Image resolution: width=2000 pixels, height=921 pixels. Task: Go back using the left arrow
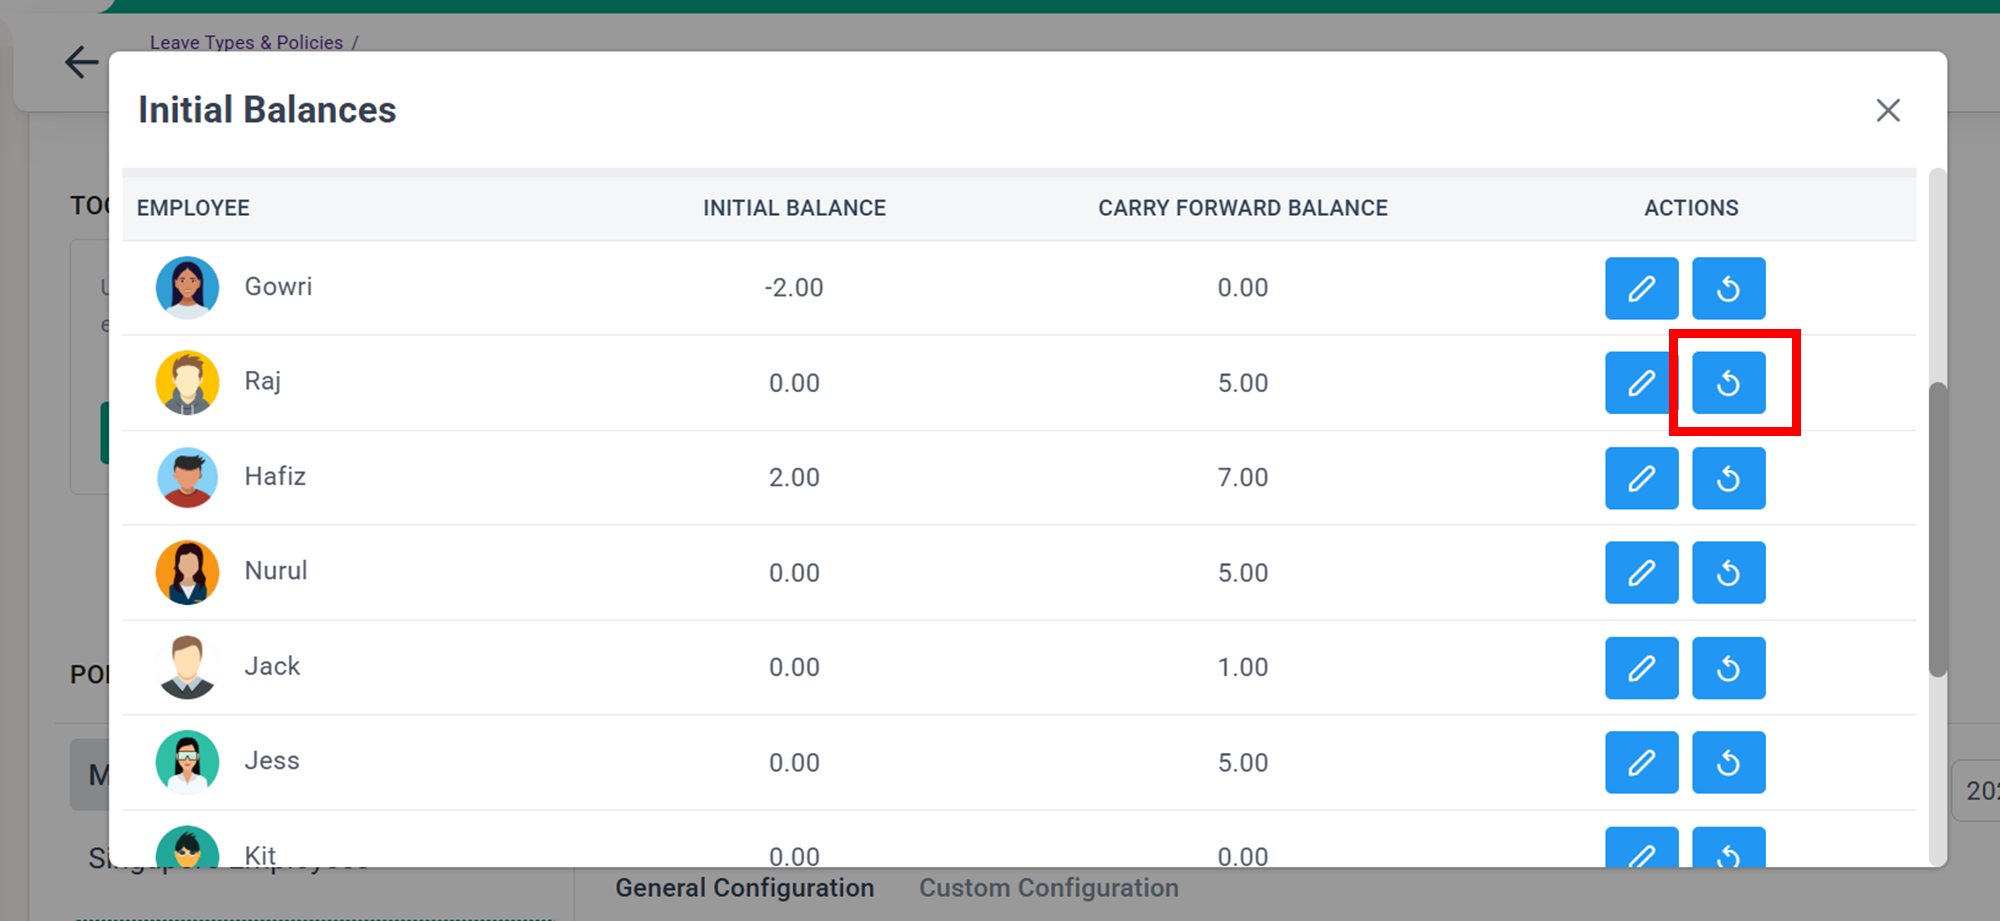click(81, 62)
